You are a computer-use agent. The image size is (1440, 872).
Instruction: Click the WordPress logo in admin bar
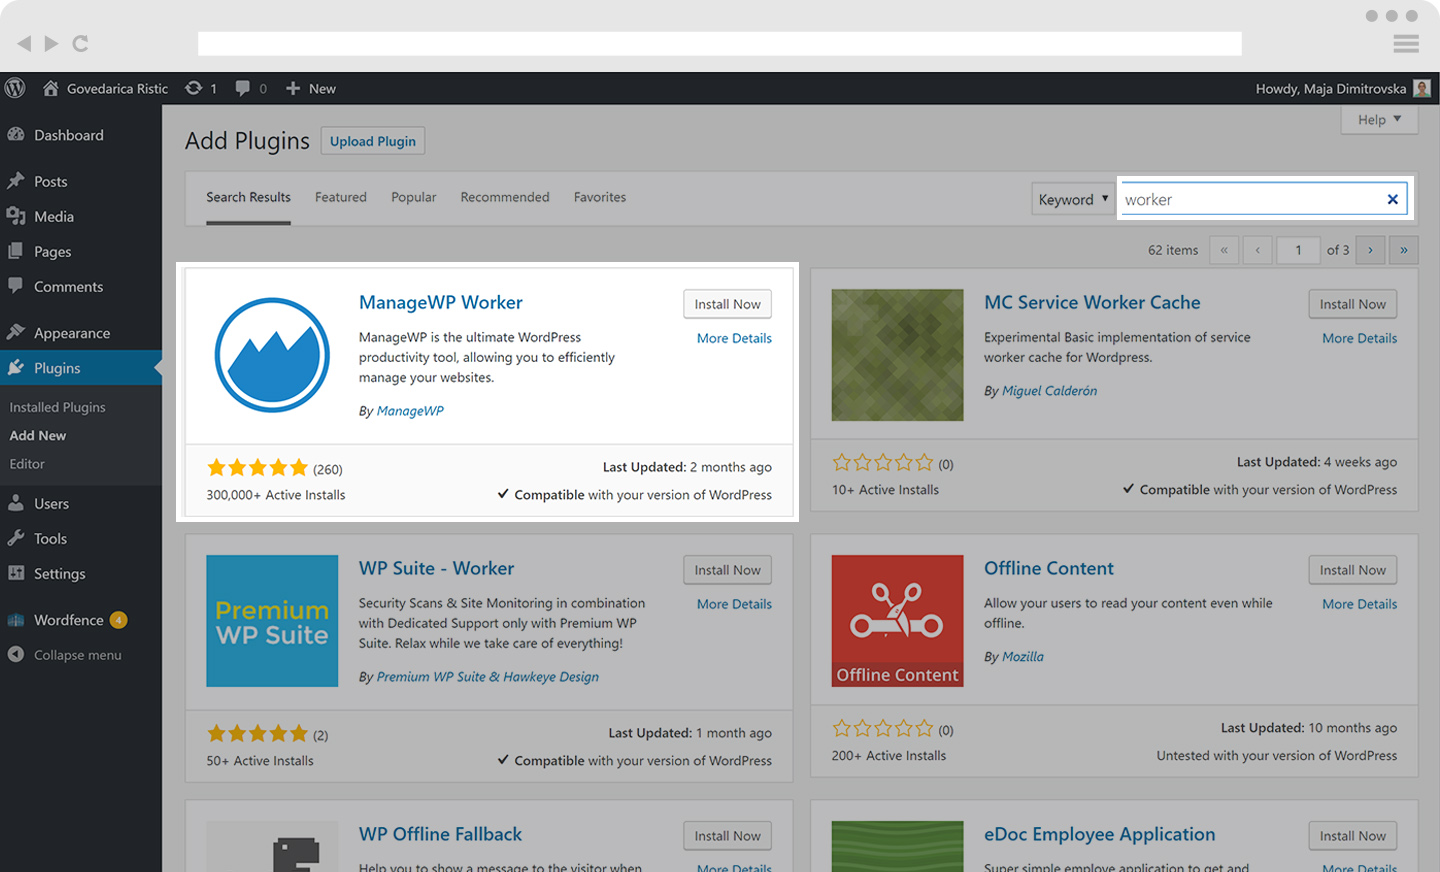point(15,88)
